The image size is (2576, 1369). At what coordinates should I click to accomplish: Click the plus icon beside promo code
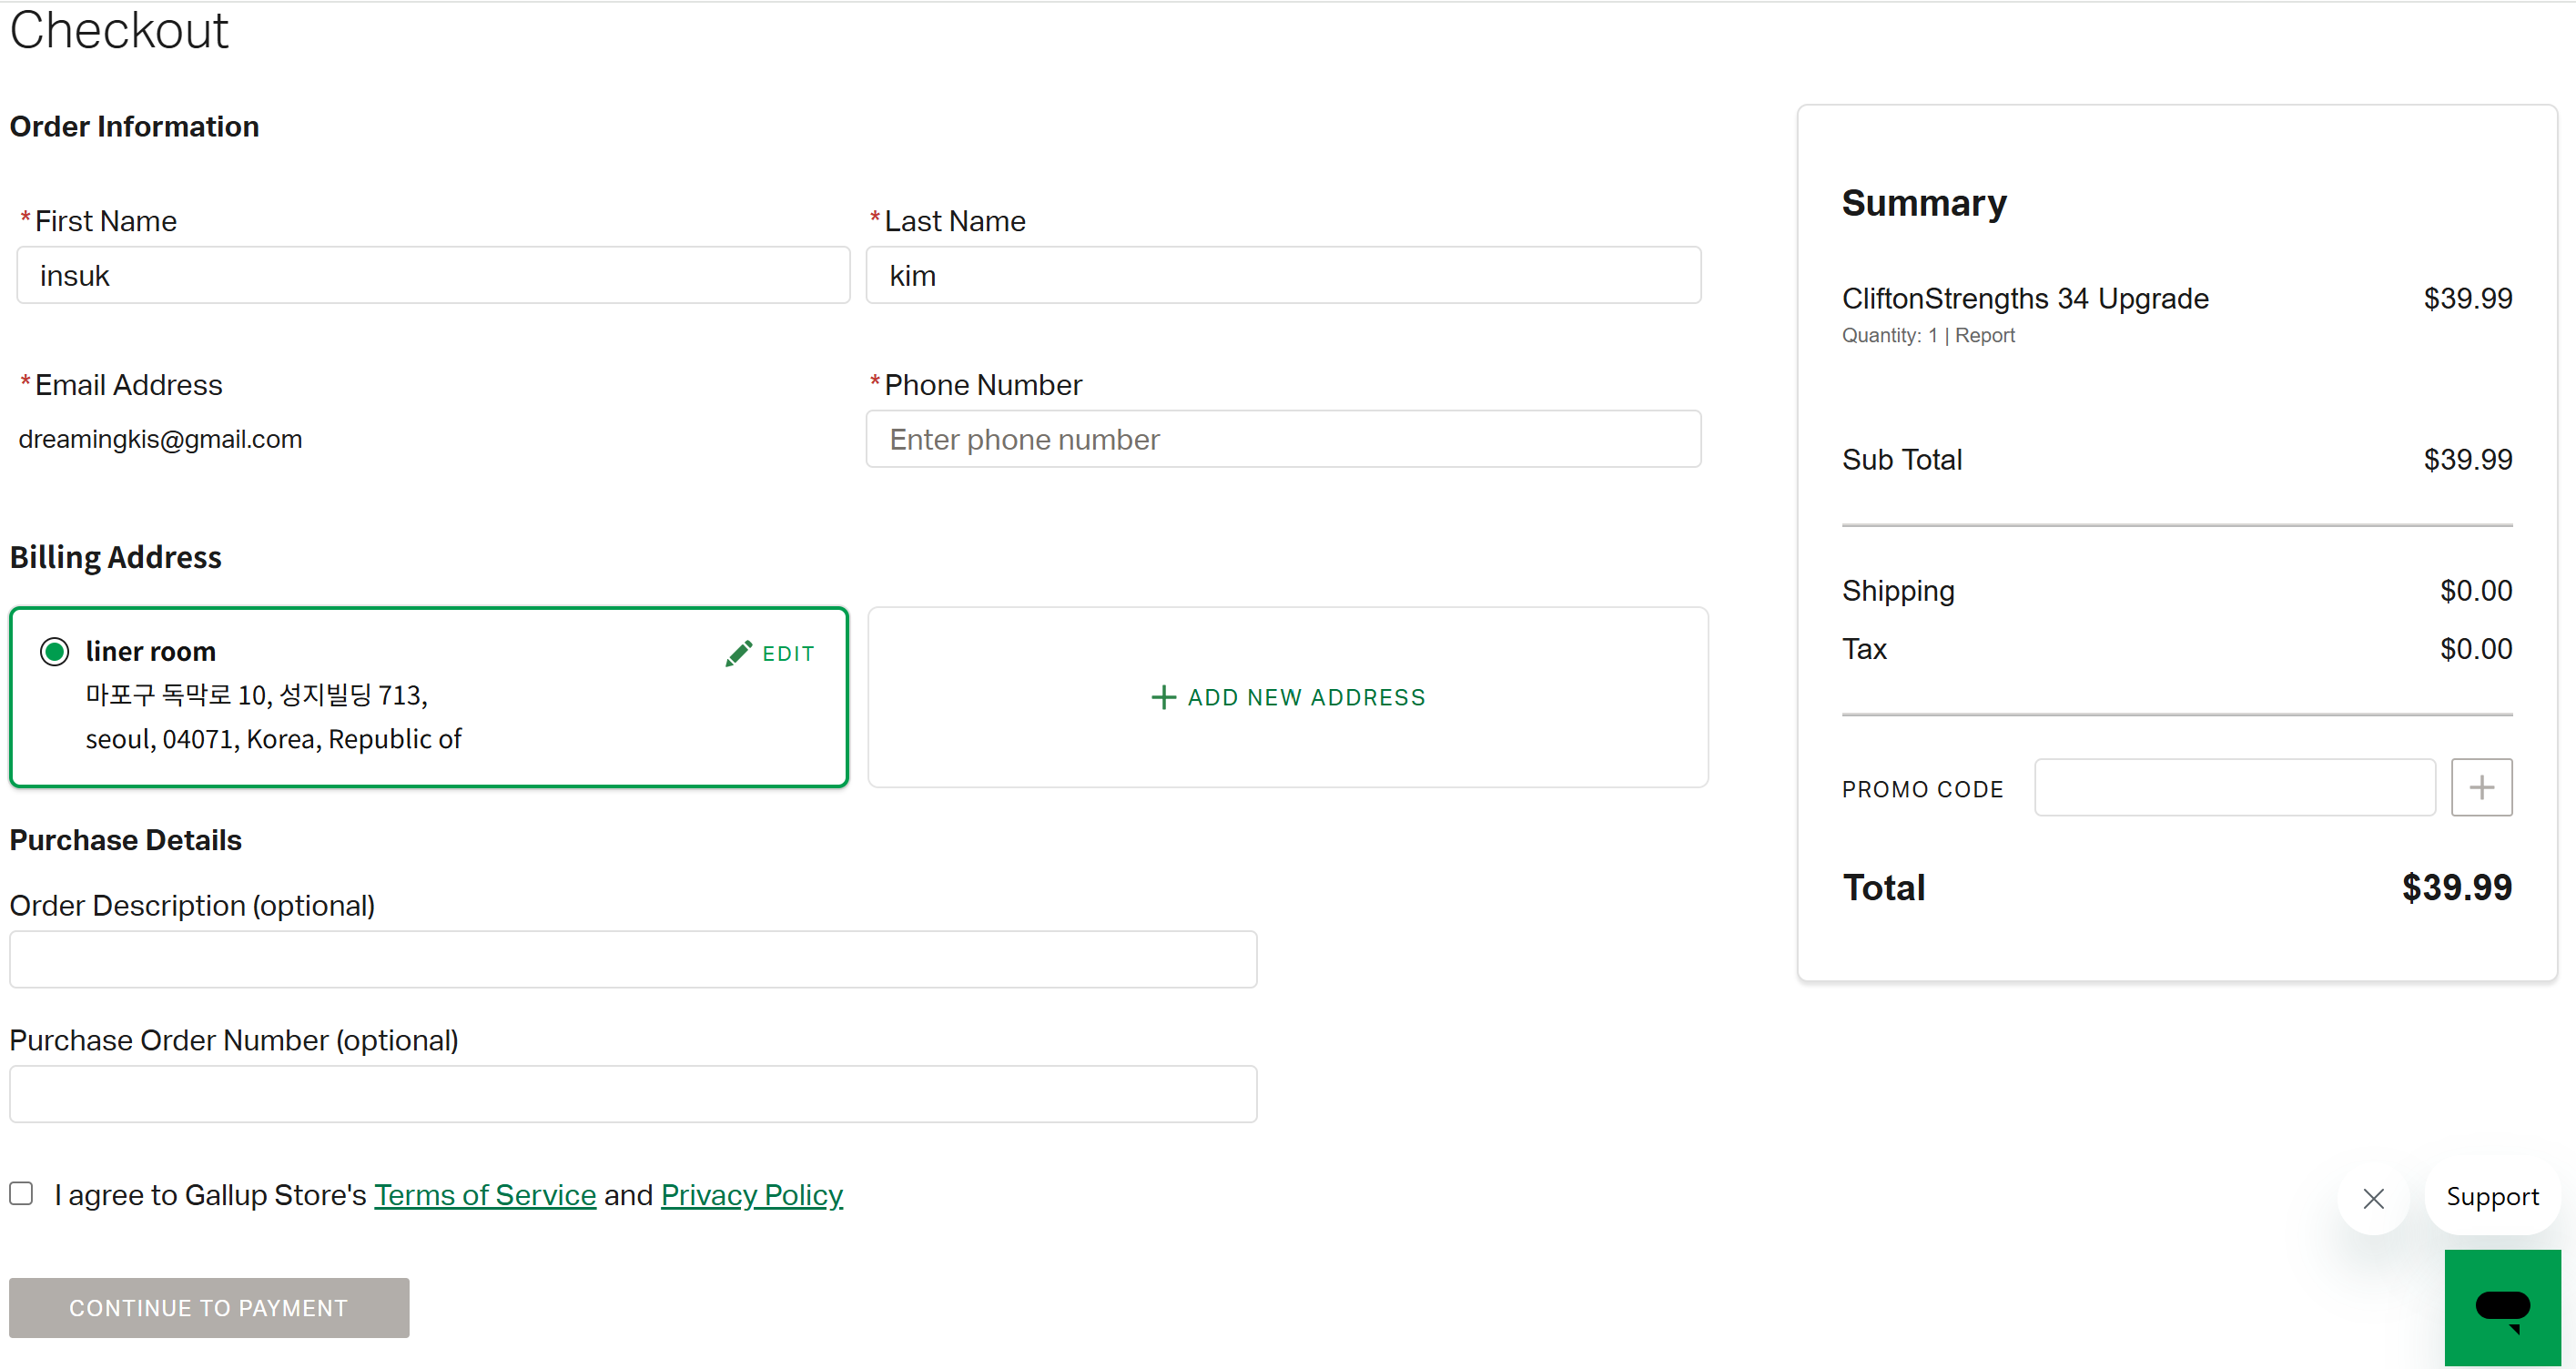click(x=2481, y=788)
